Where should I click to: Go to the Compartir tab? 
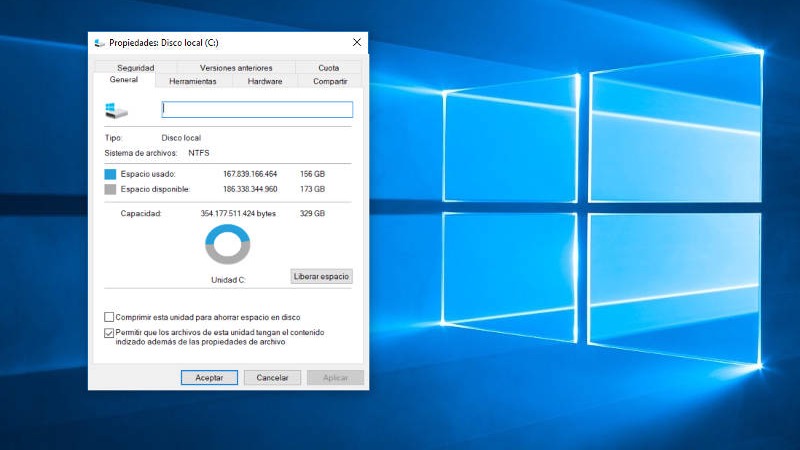pos(330,81)
